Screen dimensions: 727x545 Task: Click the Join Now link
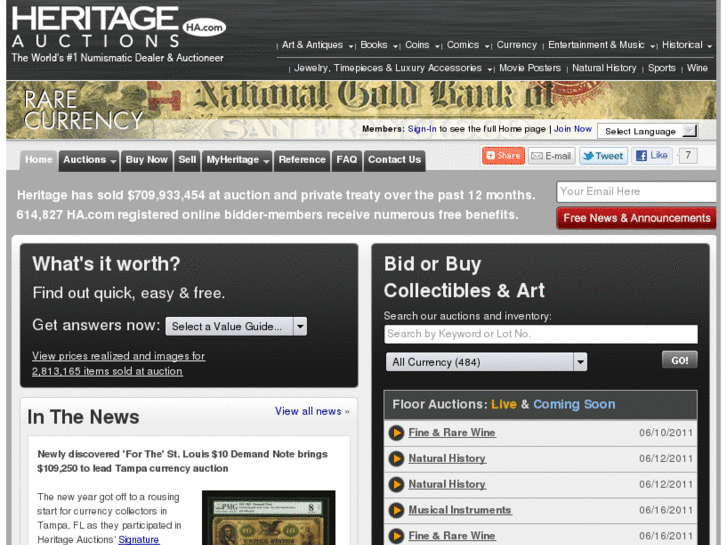[573, 129]
